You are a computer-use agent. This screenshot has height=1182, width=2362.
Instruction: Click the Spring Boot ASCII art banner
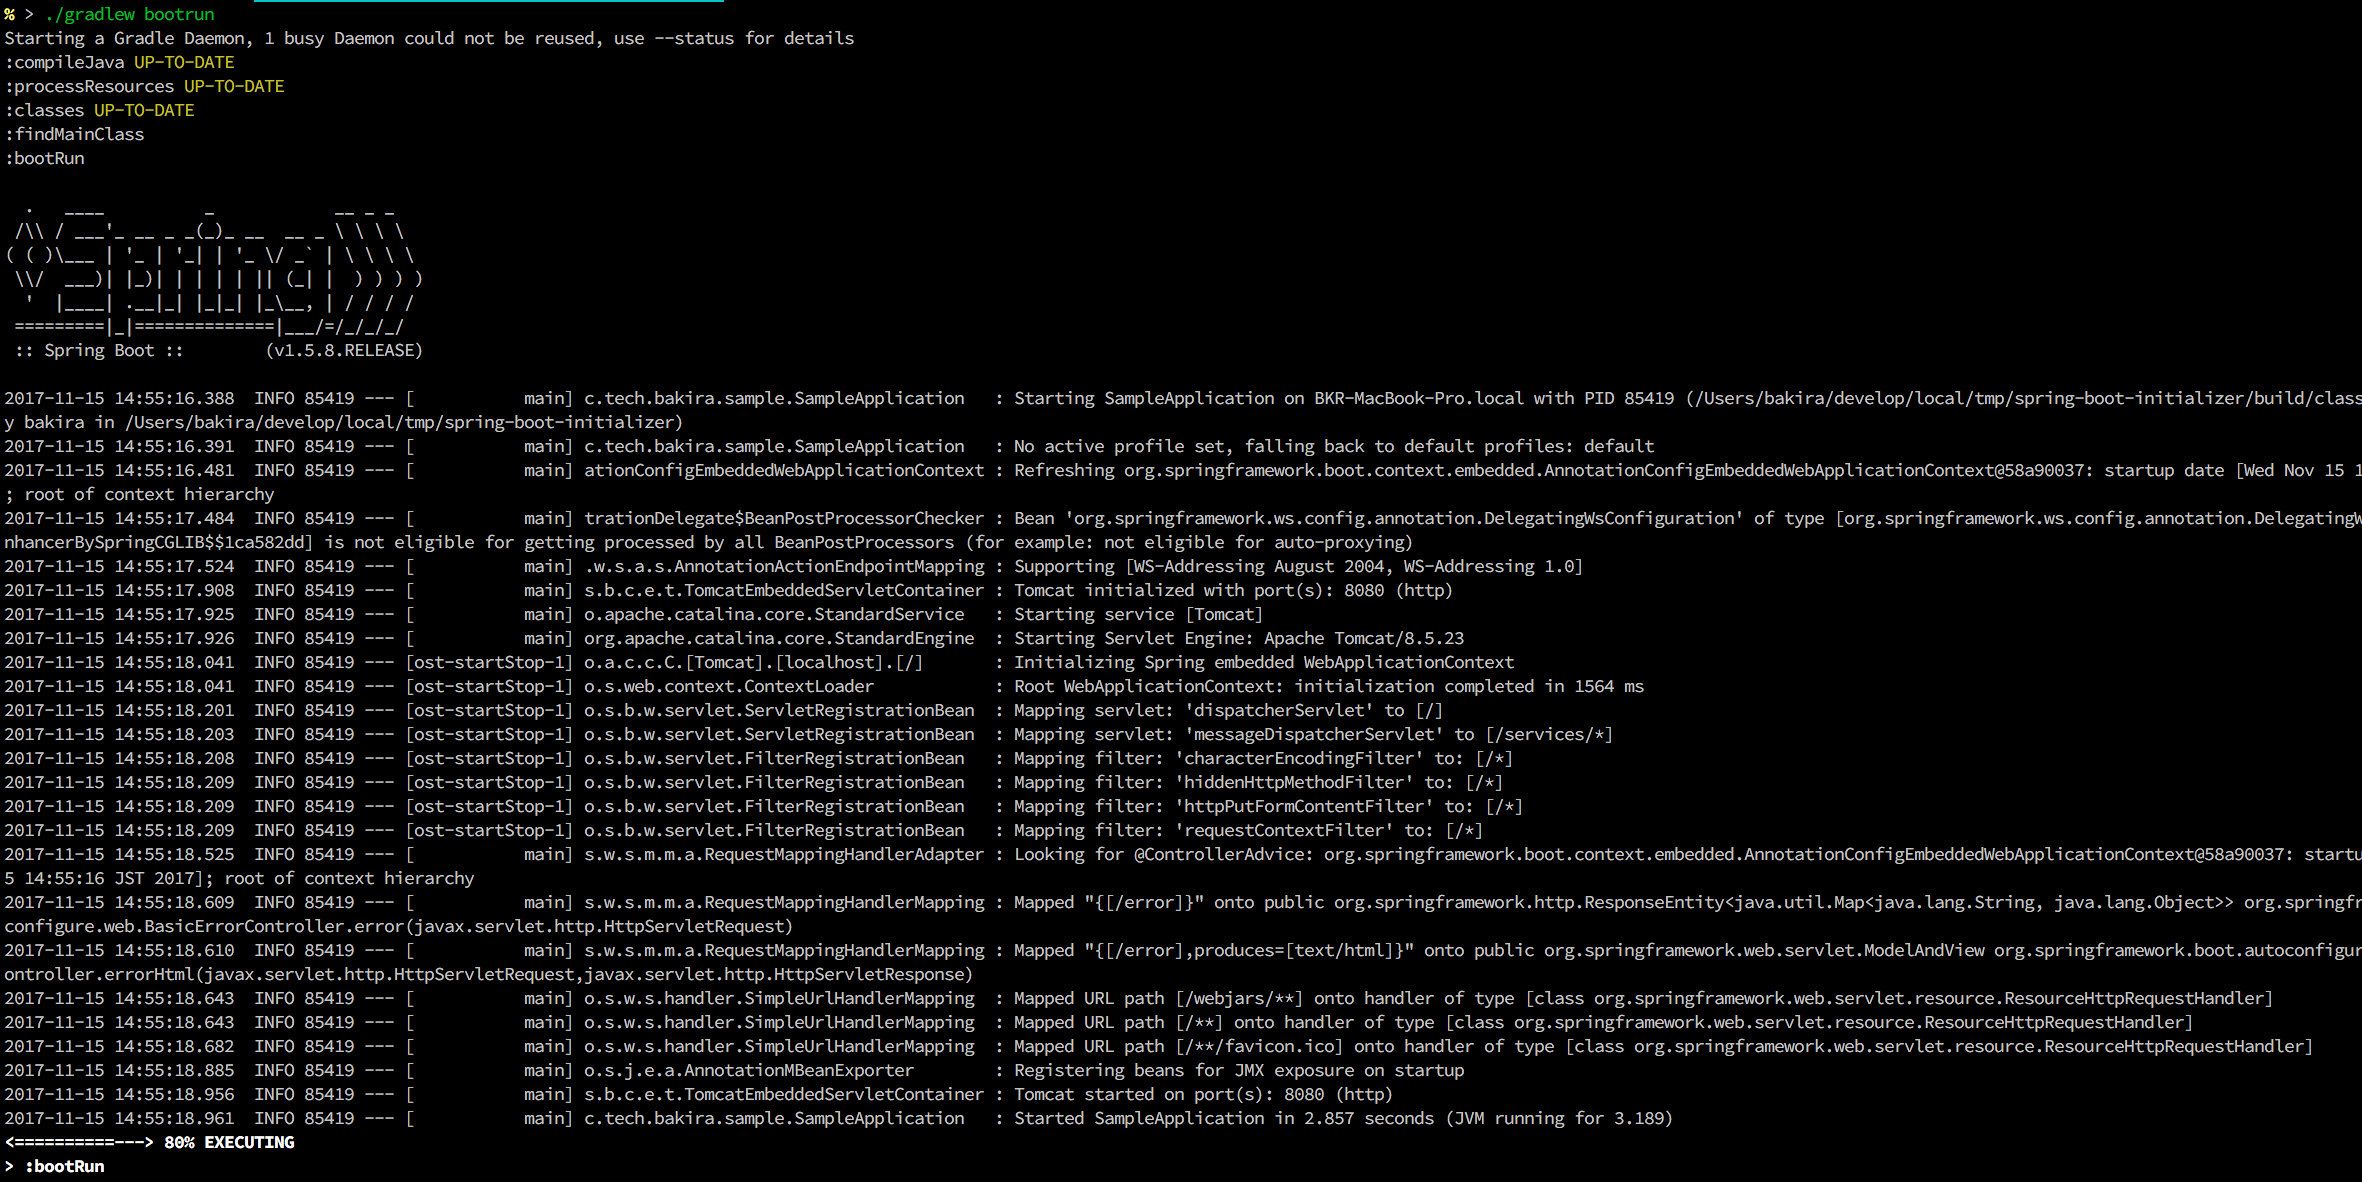[214, 268]
